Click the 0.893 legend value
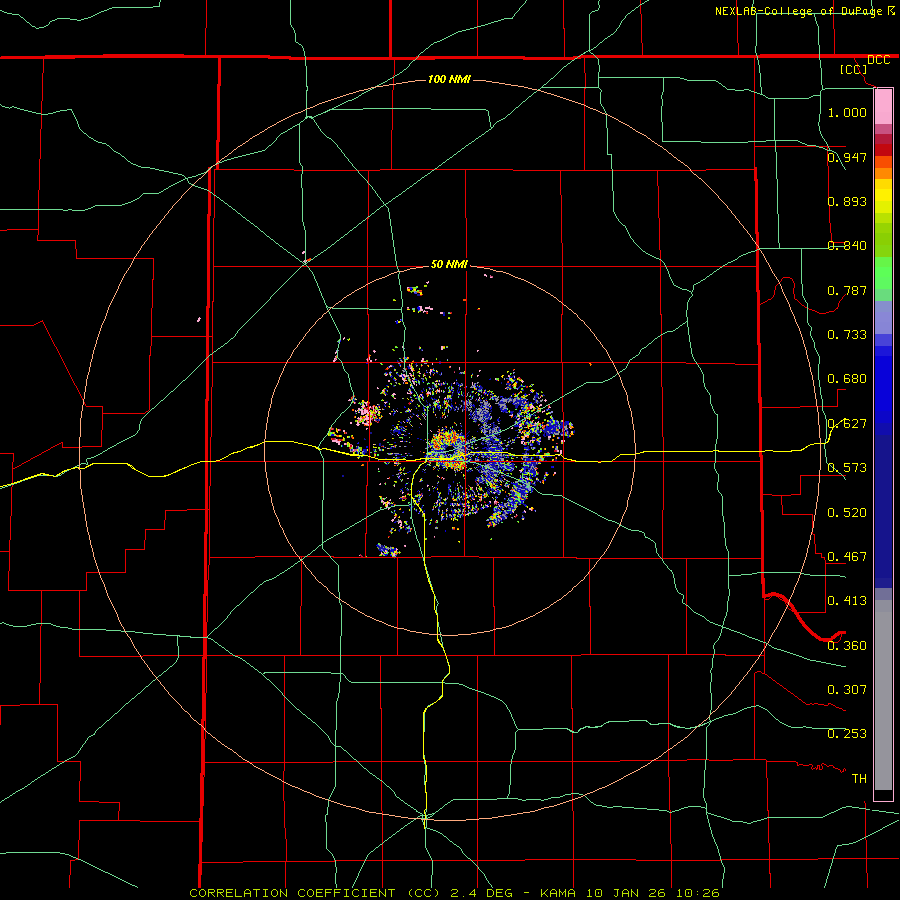Viewport: 900px width, 900px height. click(x=847, y=201)
